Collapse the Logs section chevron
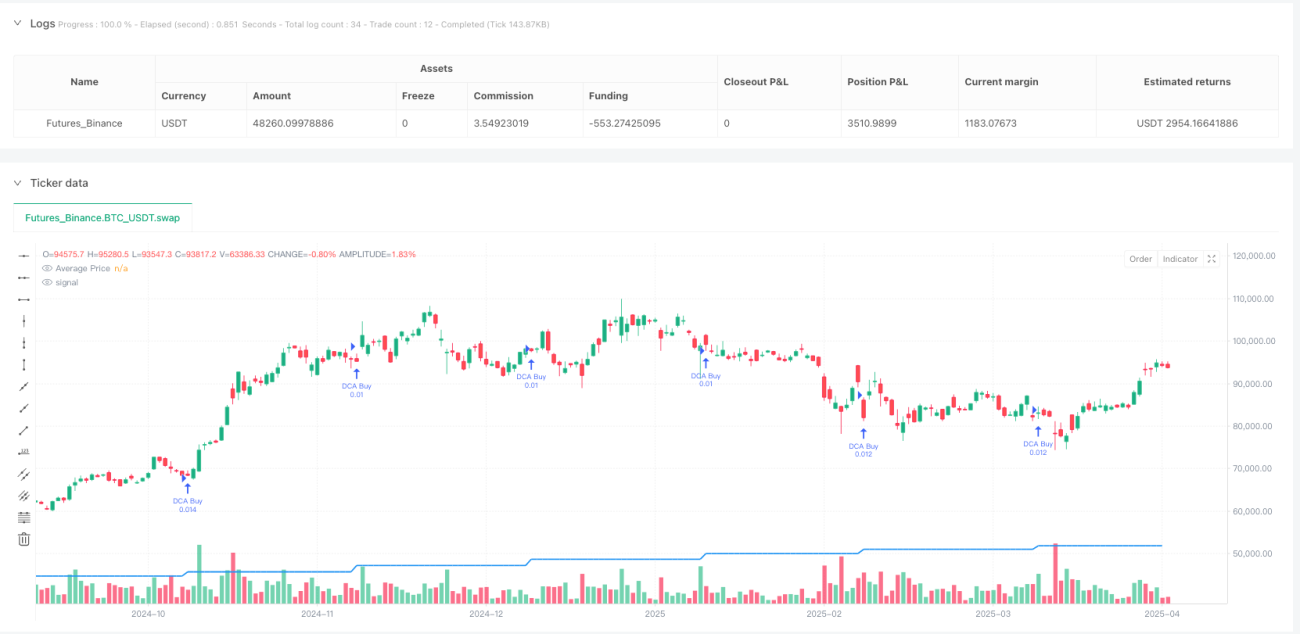The height and width of the screenshot is (634, 1300). pyautogui.click(x=17, y=22)
